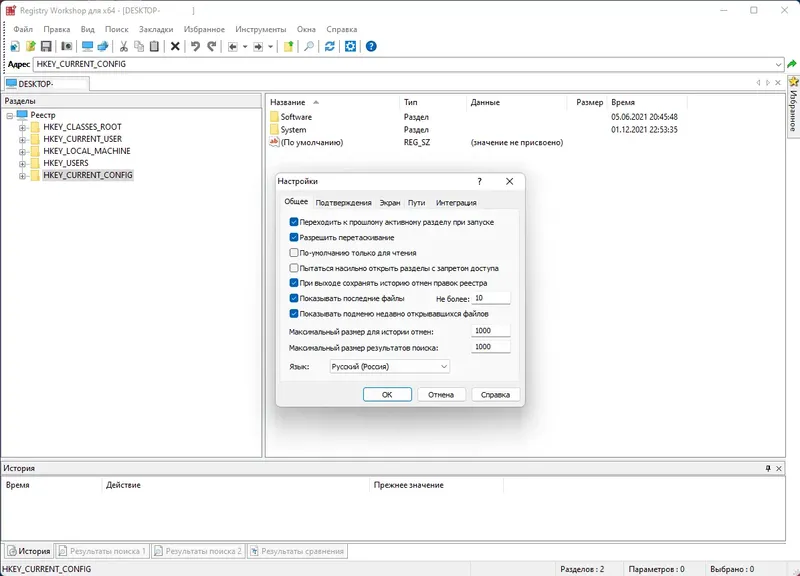
Task: Click the forward navigation arrow icon
Action: pos(258,46)
